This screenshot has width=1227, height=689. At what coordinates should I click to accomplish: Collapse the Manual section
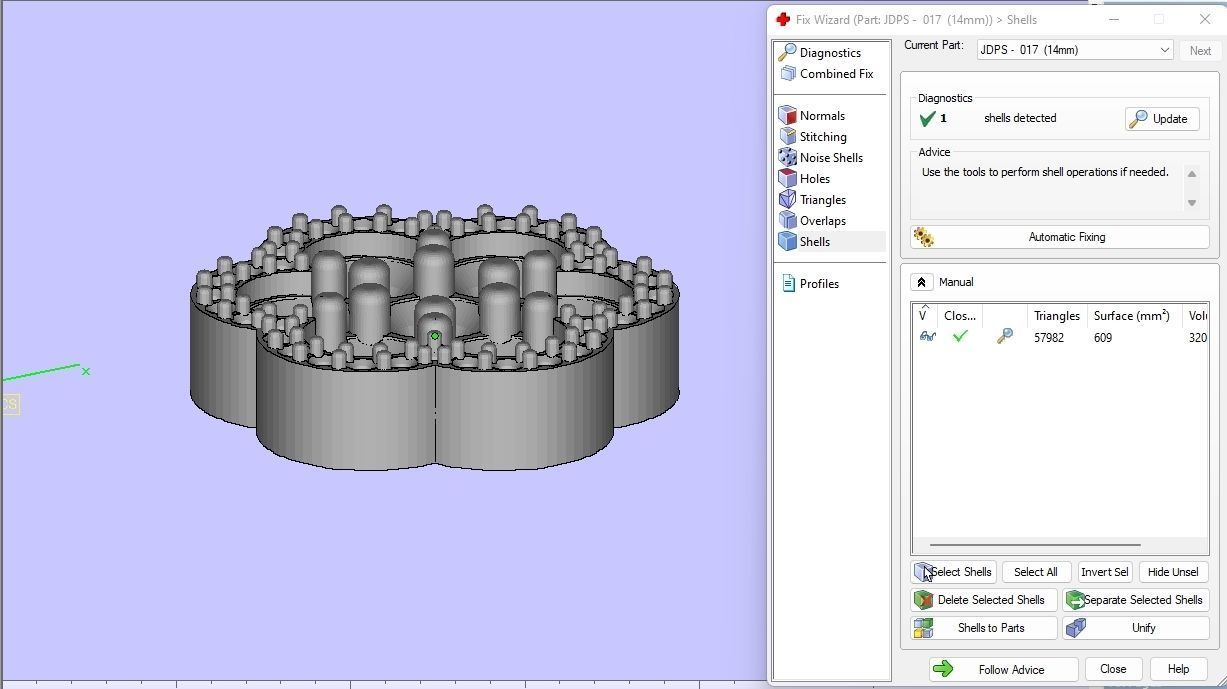(922, 282)
